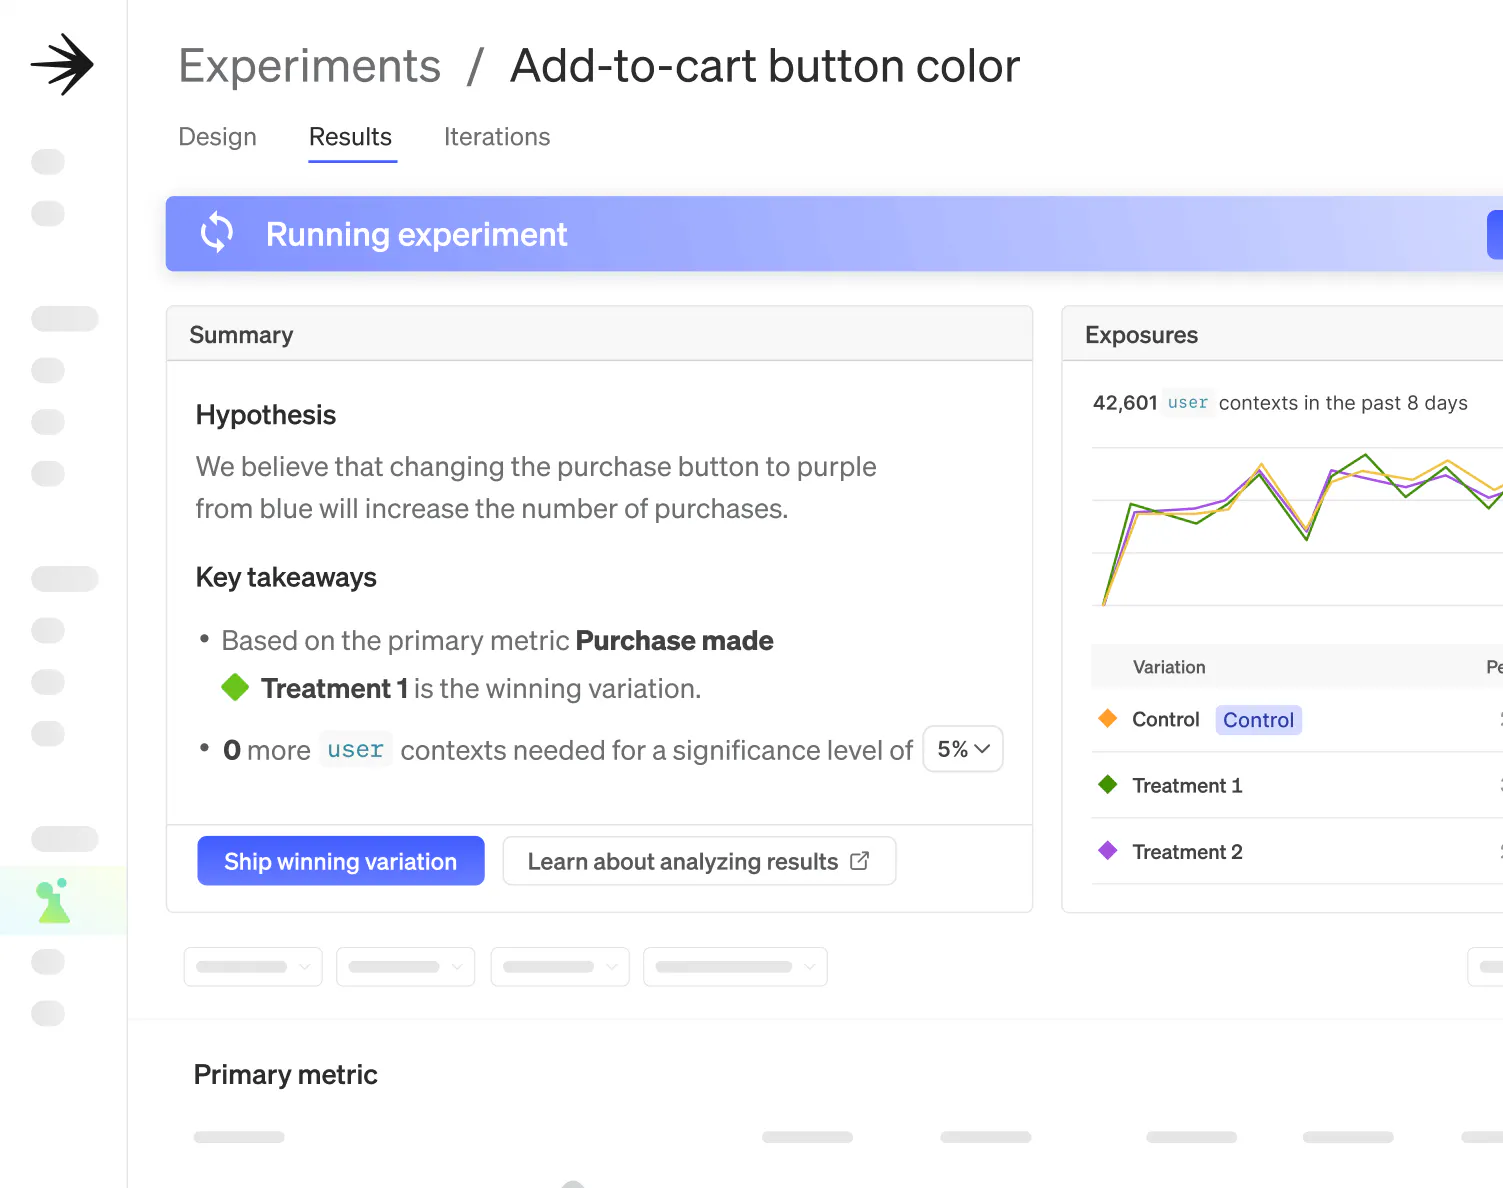1503x1188 pixels.
Task: Click the orange Control diamond marker
Action: coord(1107,719)
